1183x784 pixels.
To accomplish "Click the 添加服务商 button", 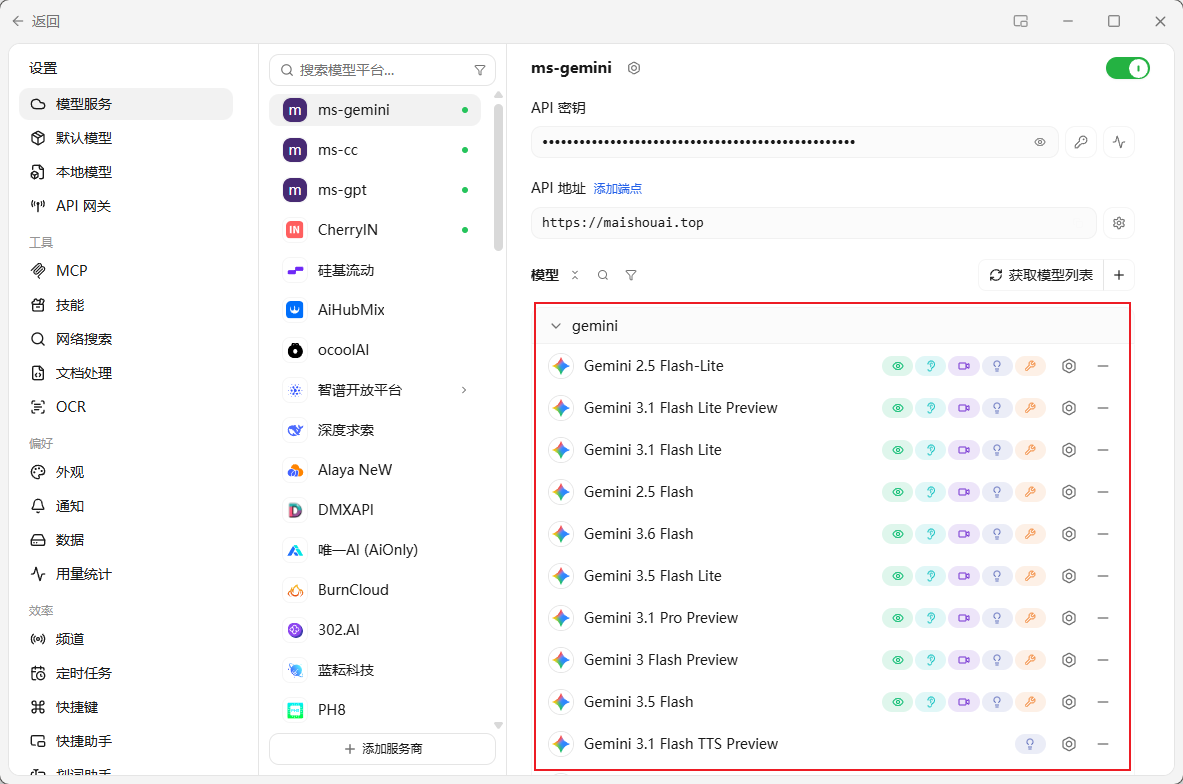I will (383, 749).
